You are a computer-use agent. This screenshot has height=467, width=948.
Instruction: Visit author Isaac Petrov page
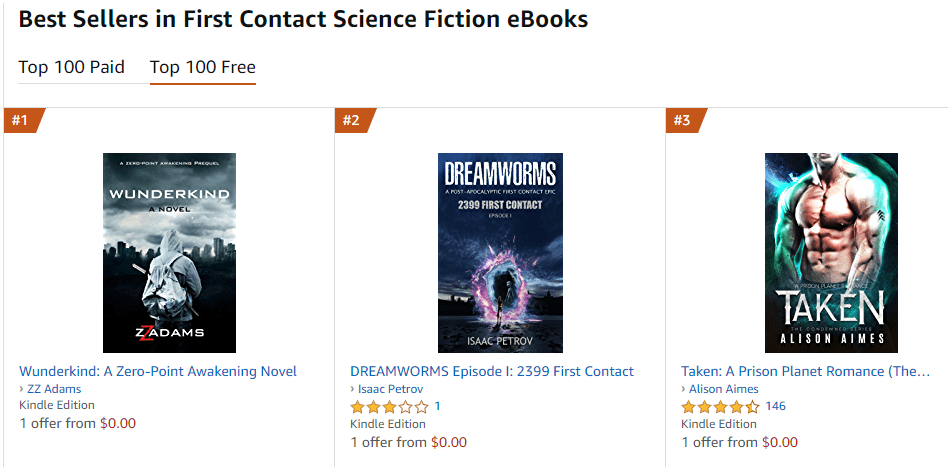coord(390,389)
